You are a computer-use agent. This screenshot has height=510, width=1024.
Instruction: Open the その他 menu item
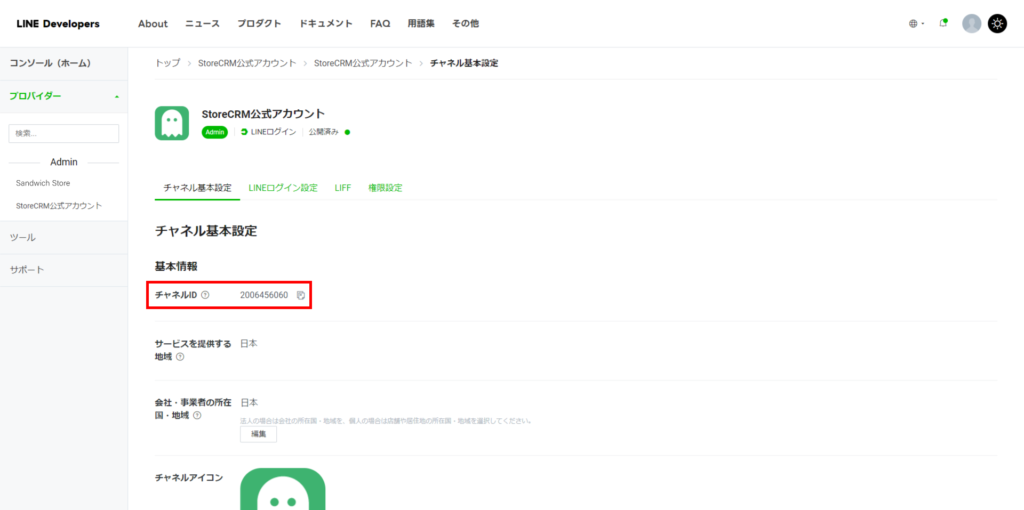point(465,24)
